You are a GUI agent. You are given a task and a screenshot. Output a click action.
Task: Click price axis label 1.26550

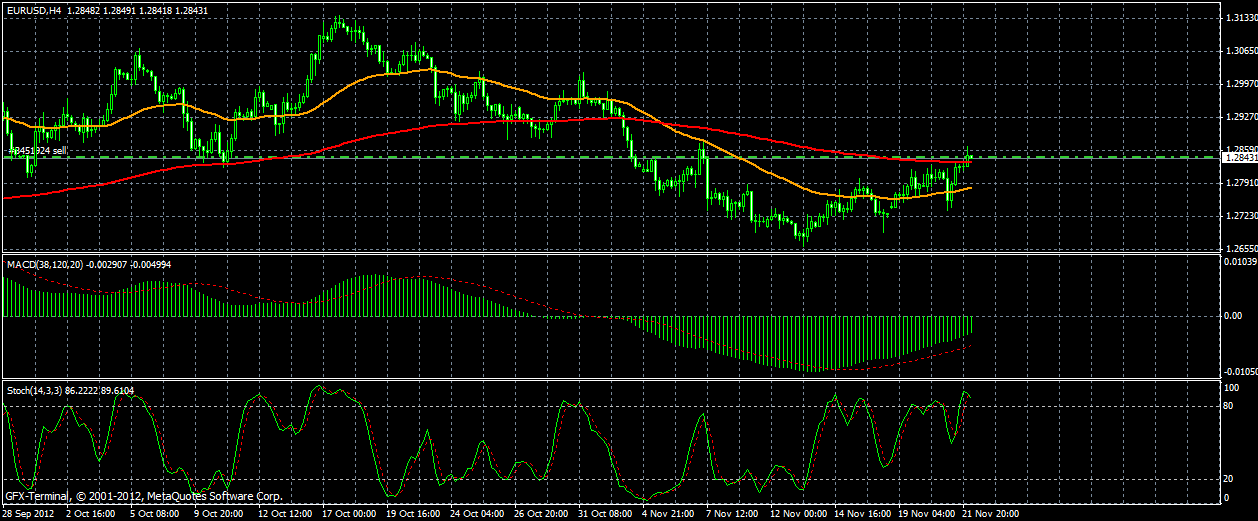point(1242,249)
